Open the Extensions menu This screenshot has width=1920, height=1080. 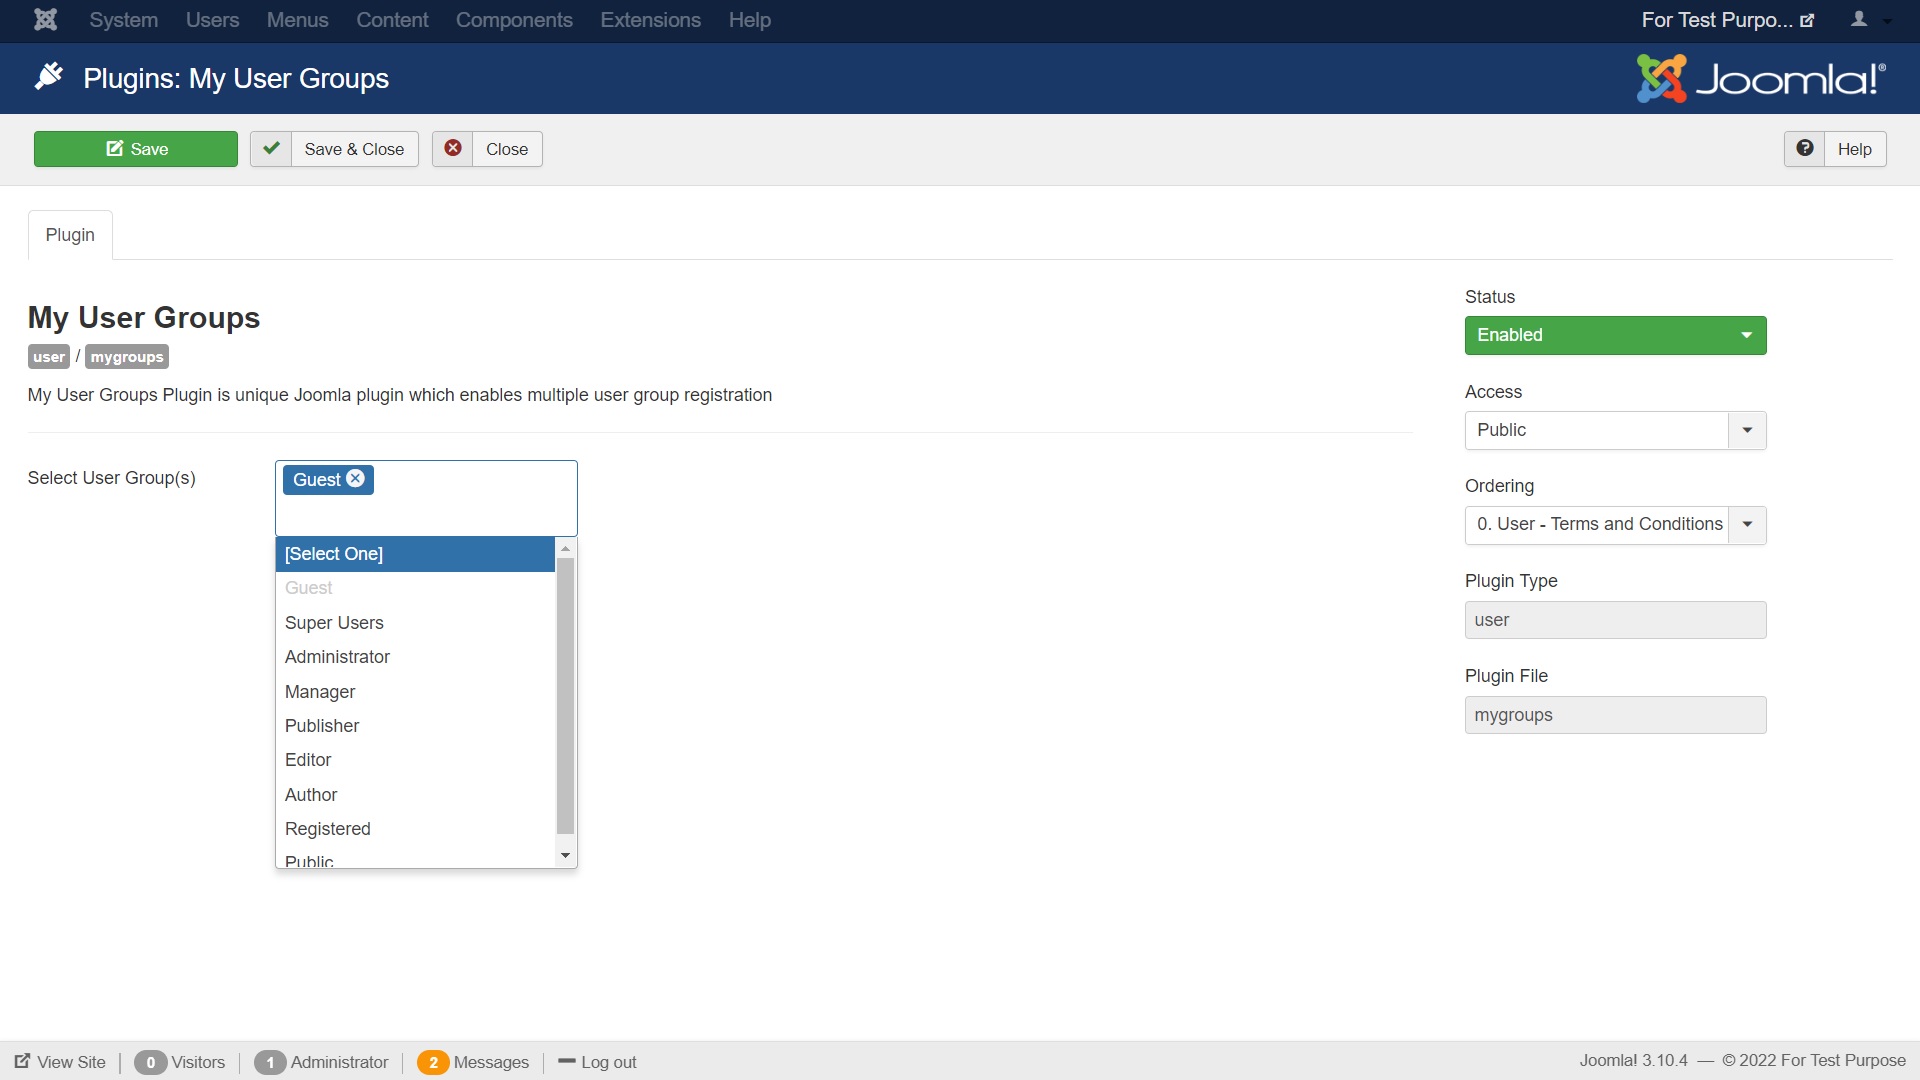[x=650, y=20]
